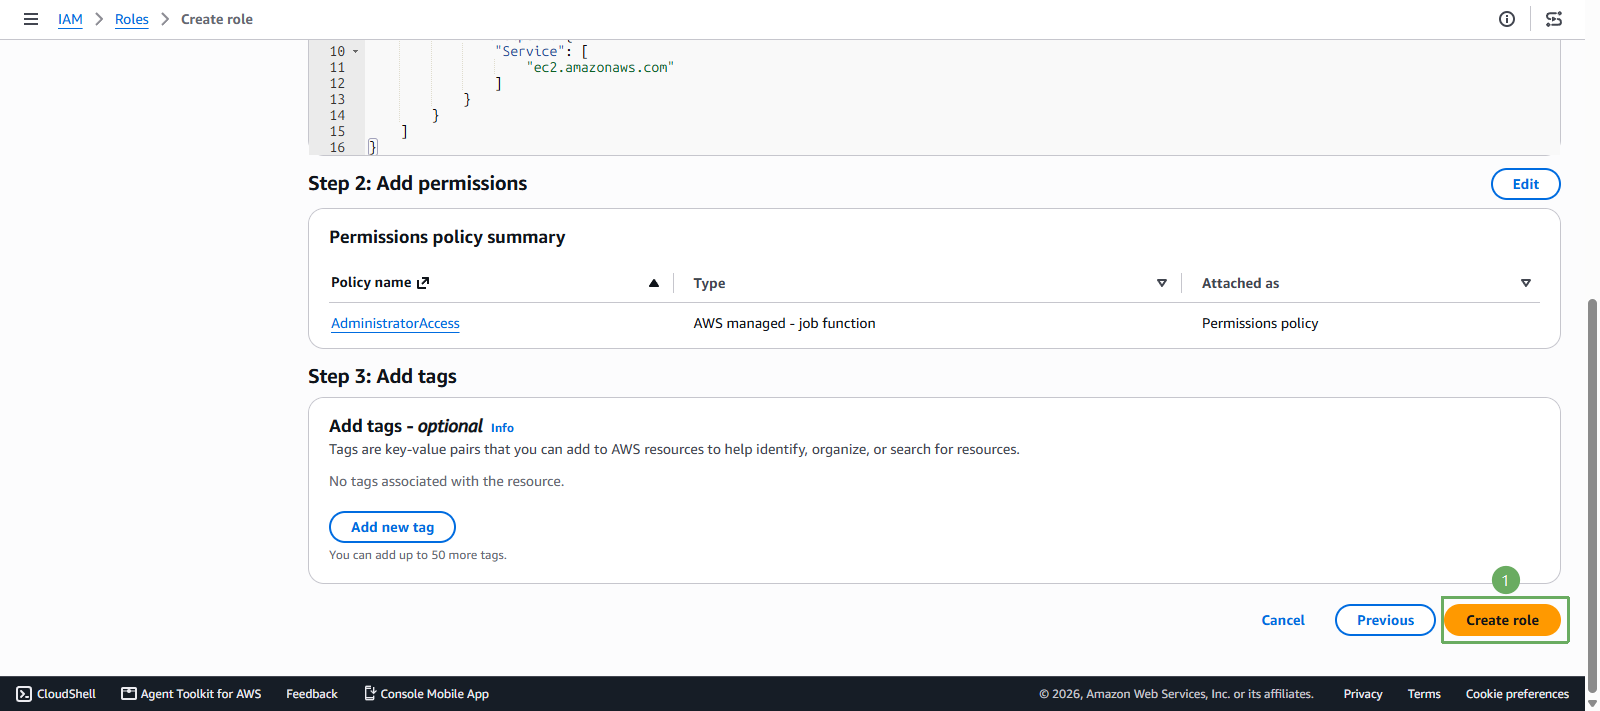
Task: Click the external link icon beside Policy name
Action: click(423, 283)
